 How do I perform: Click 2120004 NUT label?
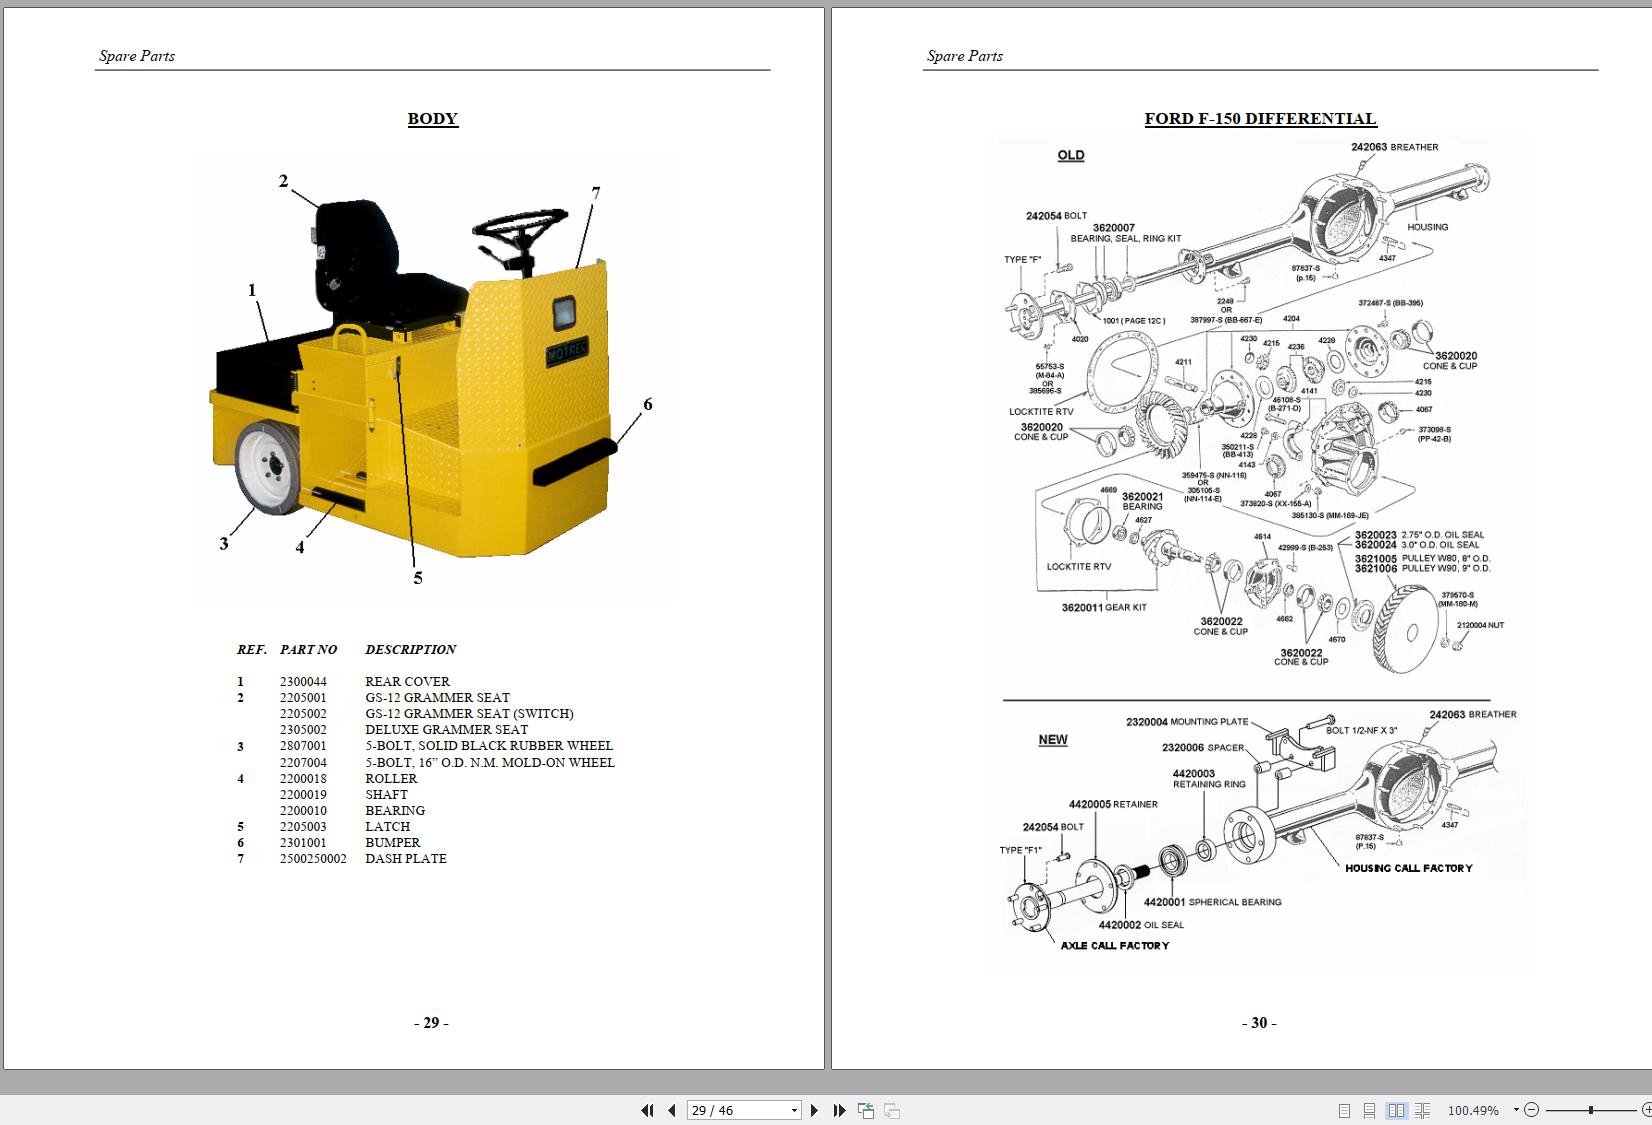(1480, 625)
